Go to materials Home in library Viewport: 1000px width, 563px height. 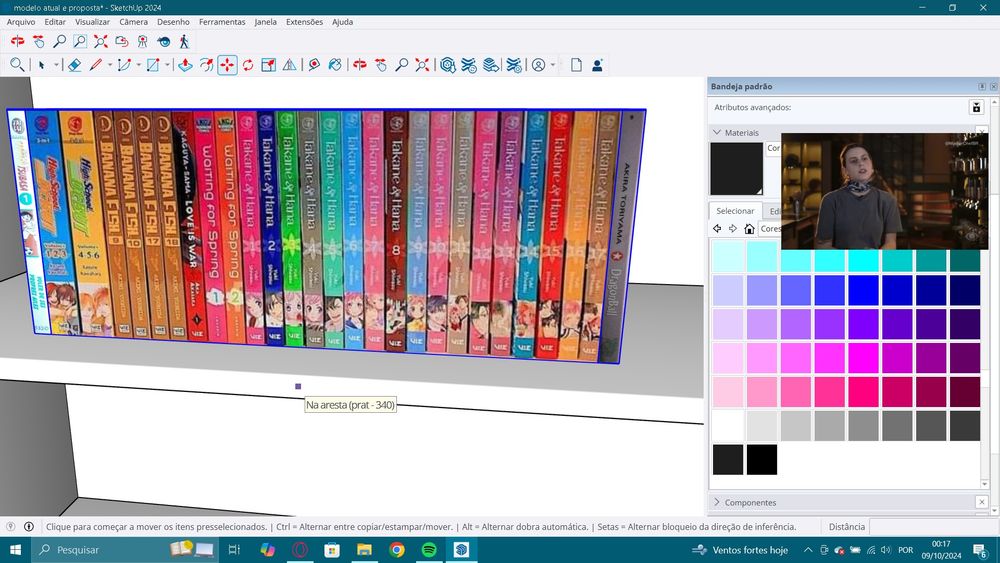pyautogui.click(x=749, y=228)
